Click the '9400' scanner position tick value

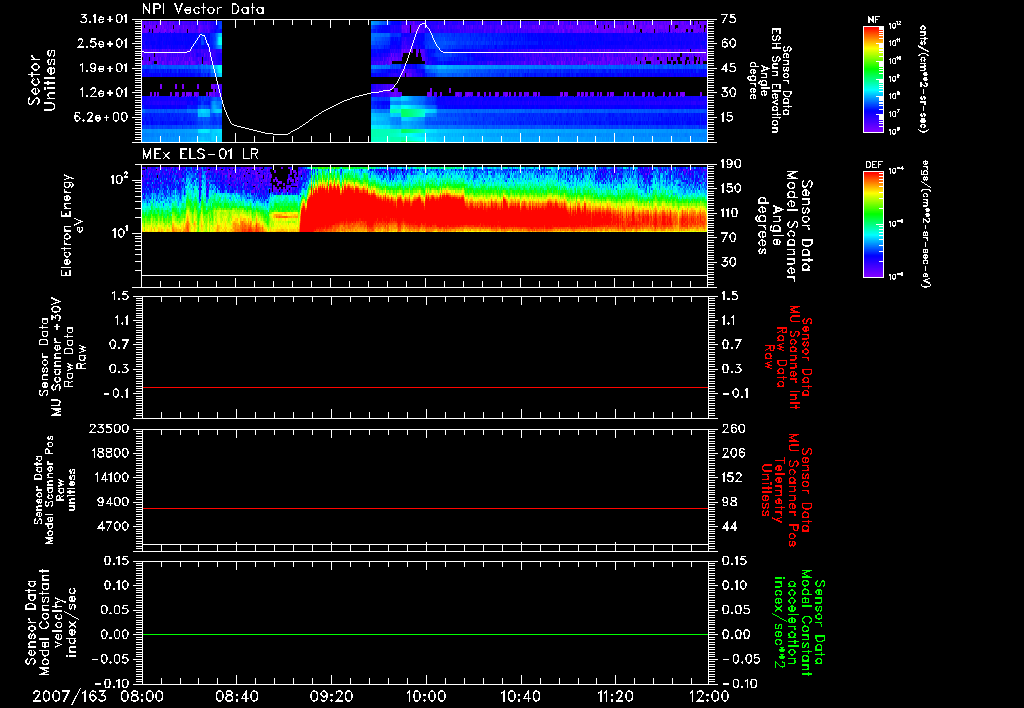click(x=114, y=502)
